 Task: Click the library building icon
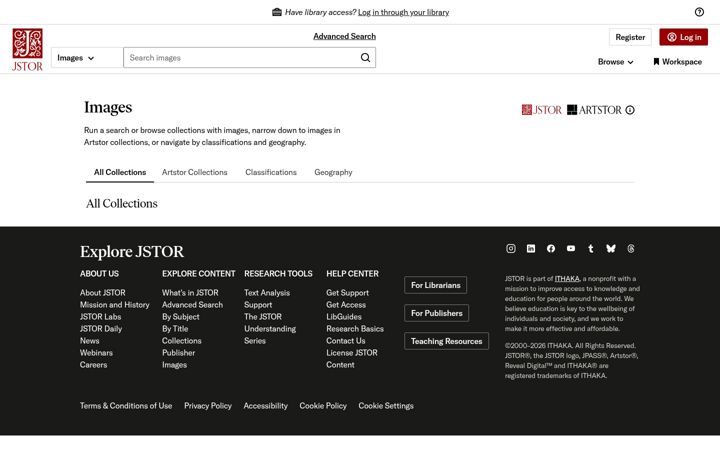click(x=277, y=12)
